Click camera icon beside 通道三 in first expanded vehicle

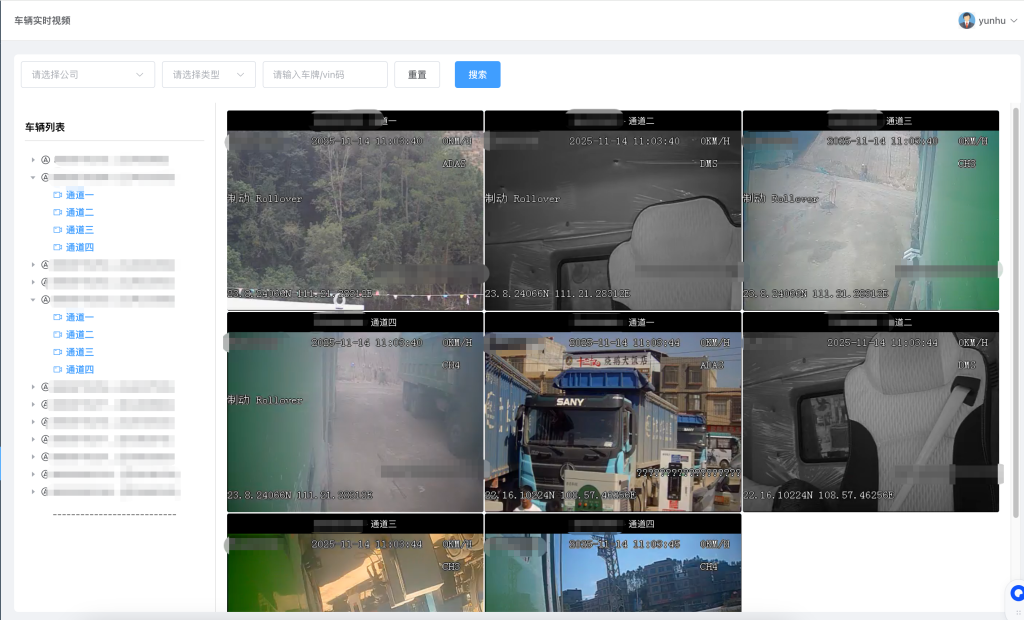click(x=57, y=230)
